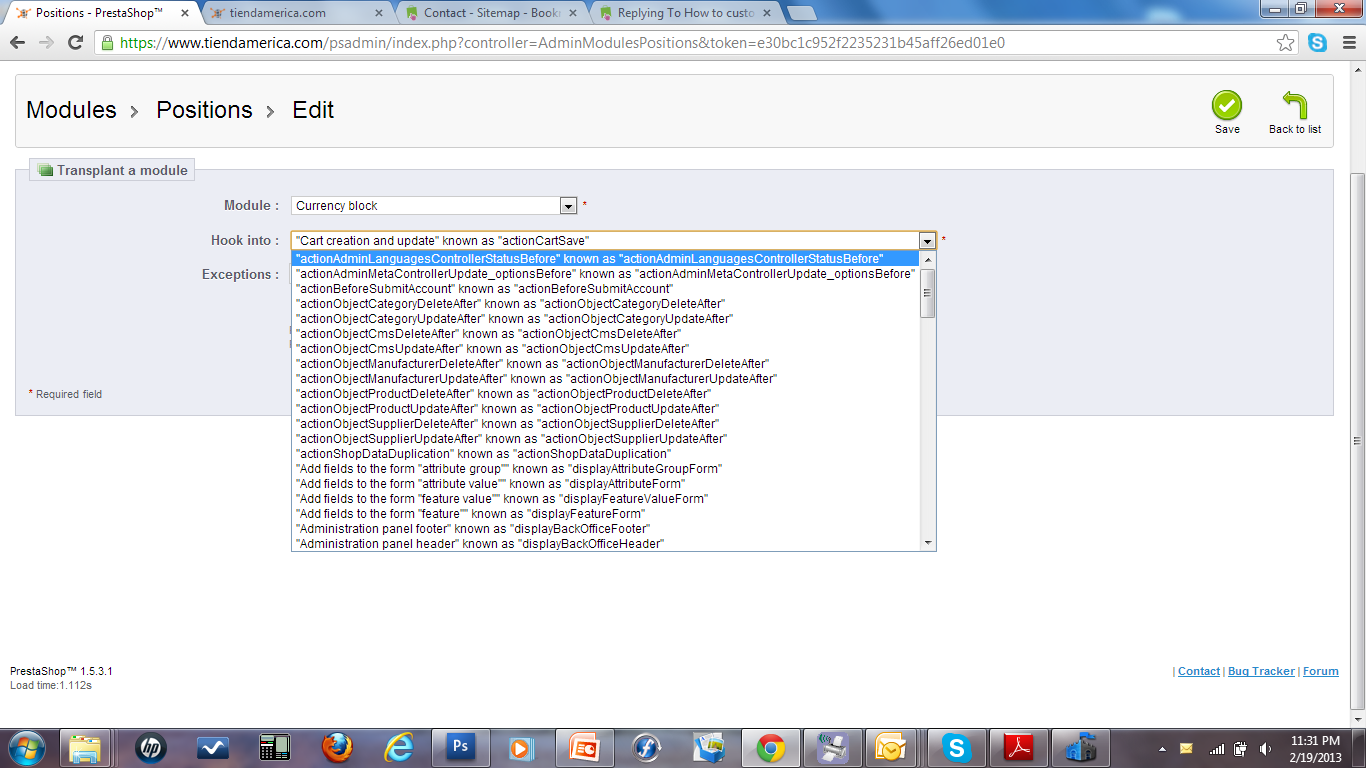Open the Contact footer link
The height and width of the screenshot is (768, 1366).
pos(1199,672)
